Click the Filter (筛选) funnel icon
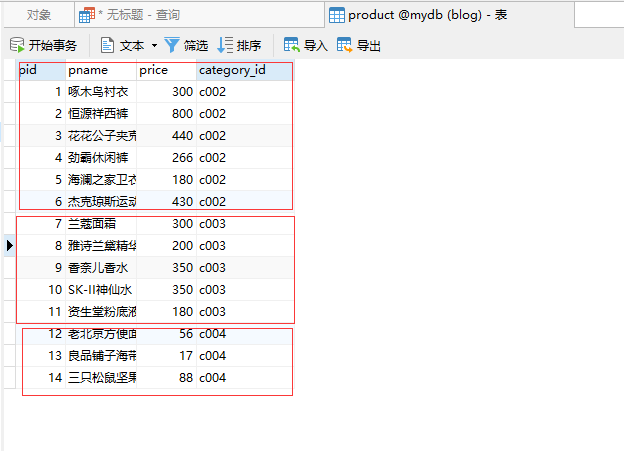This screenshot has height=451, width=624. pyautogui.click(x=172, y=45)
